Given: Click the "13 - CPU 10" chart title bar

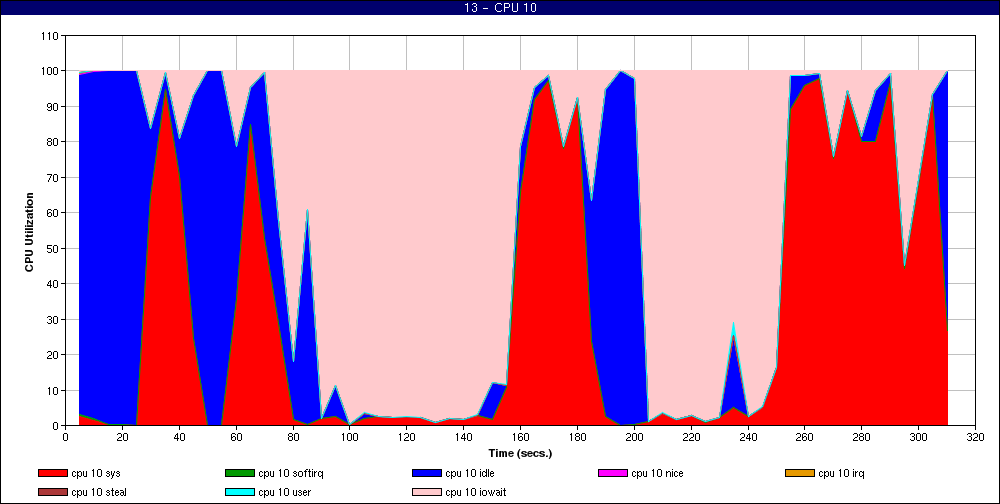Looking at the screenshot, I should tap(500, 9).
